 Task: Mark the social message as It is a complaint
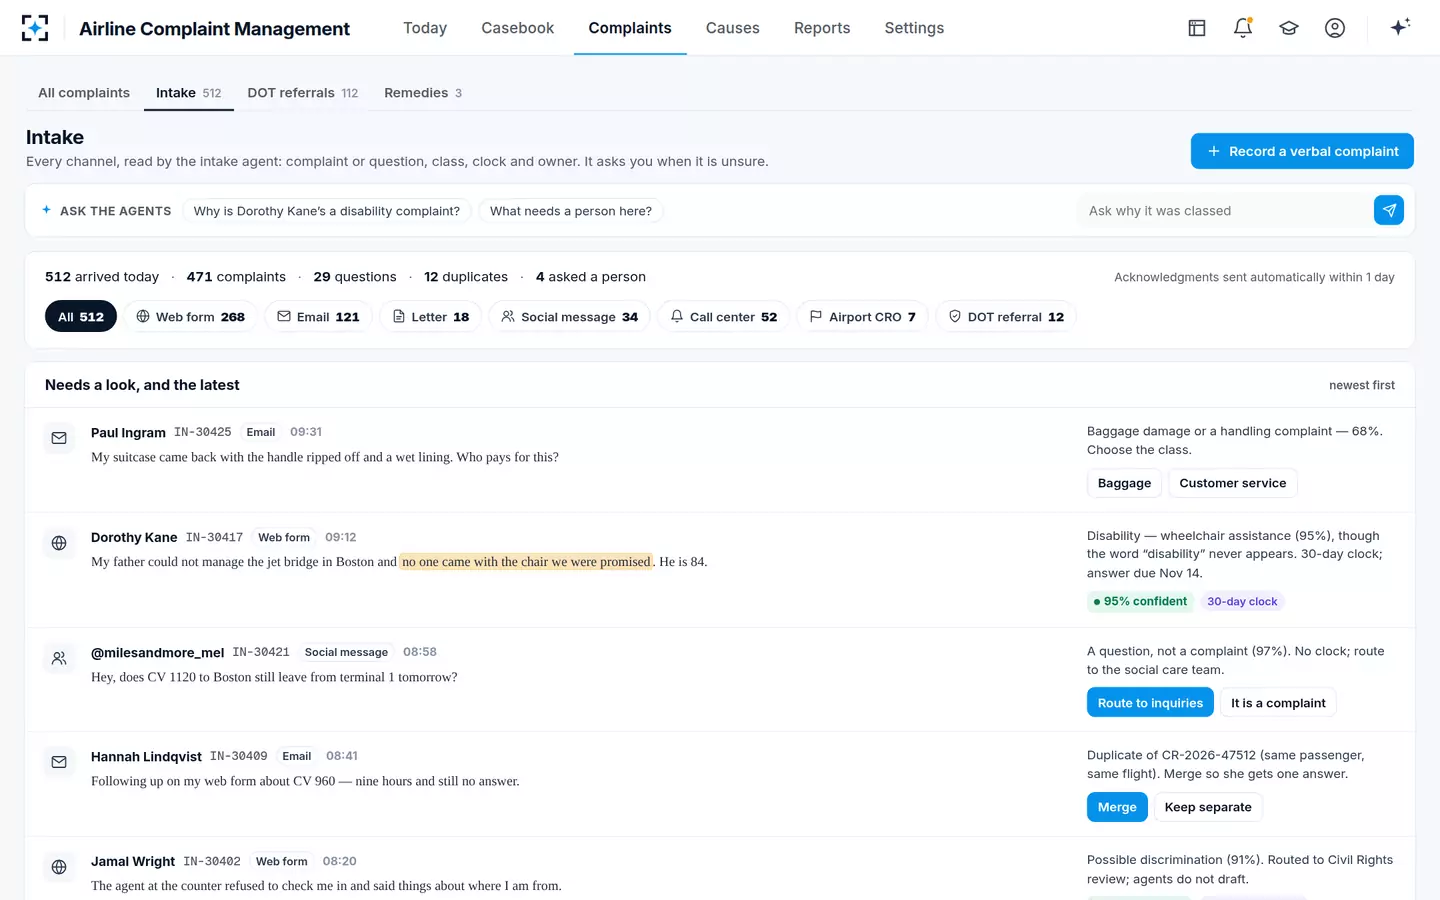1278,703
